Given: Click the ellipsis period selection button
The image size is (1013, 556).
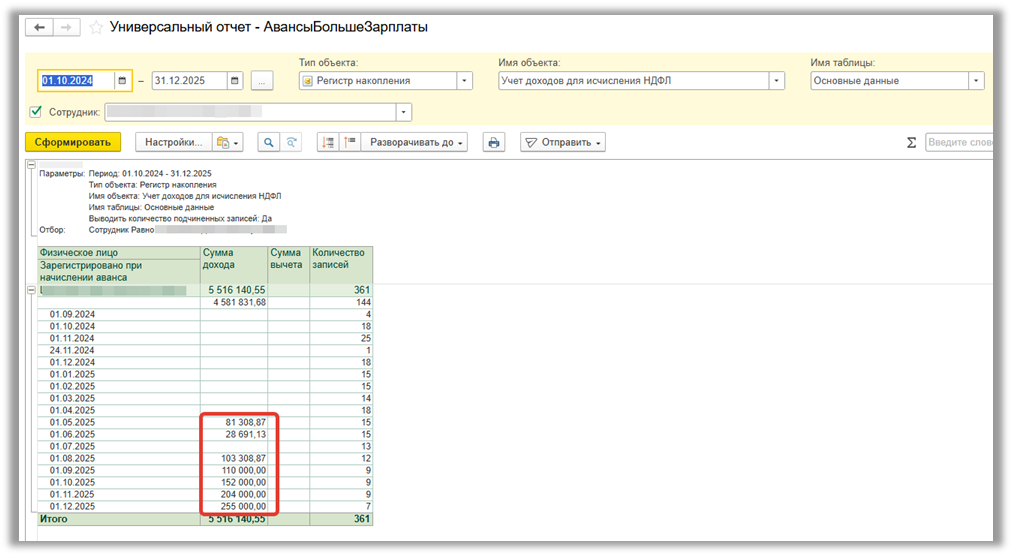Looking at the screenshot, I should 262,81.
